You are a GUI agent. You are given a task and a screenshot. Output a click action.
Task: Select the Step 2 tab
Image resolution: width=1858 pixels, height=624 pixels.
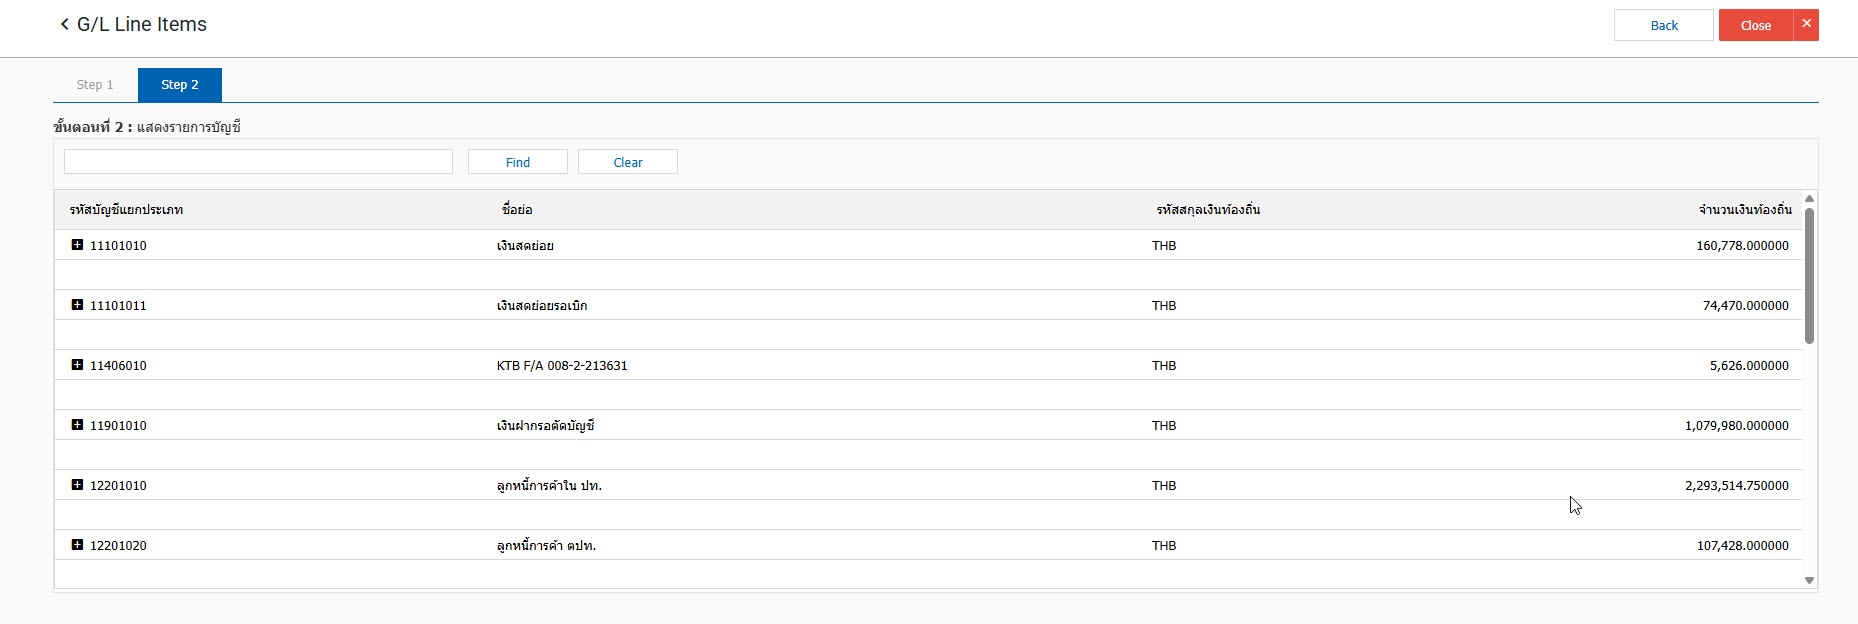[180, 85]
